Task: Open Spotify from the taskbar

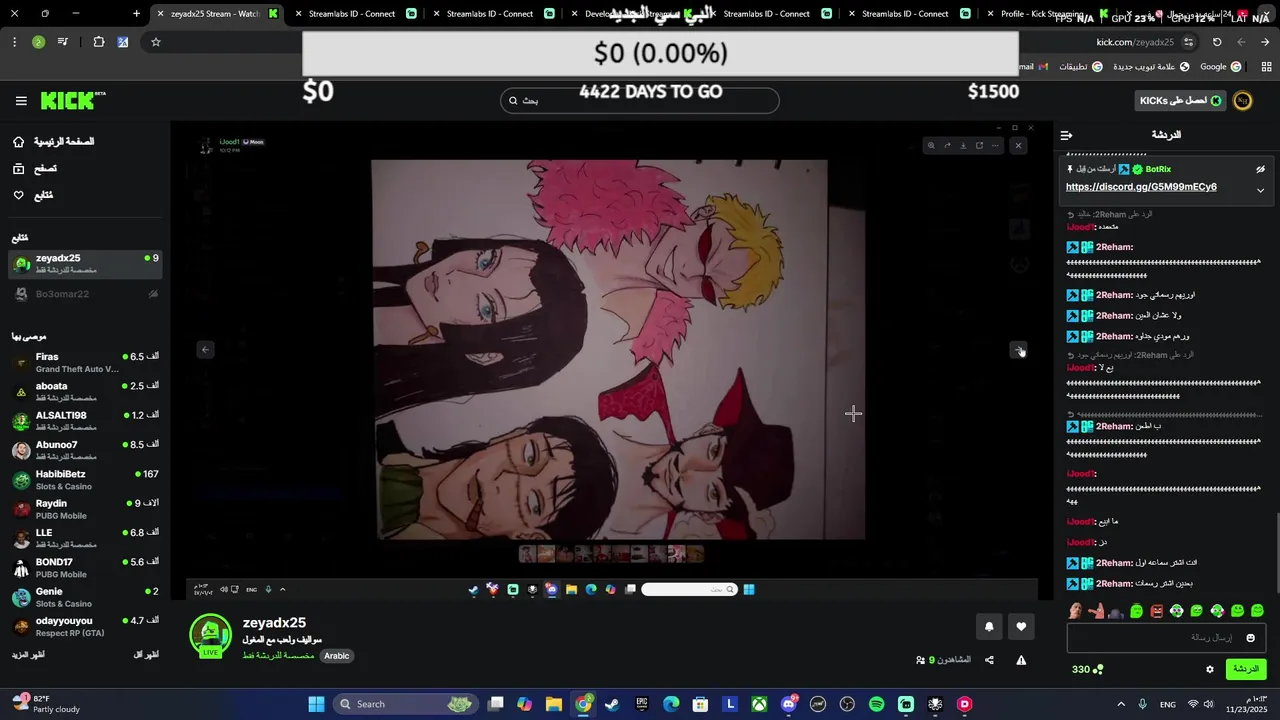Action: coord(877,704)
